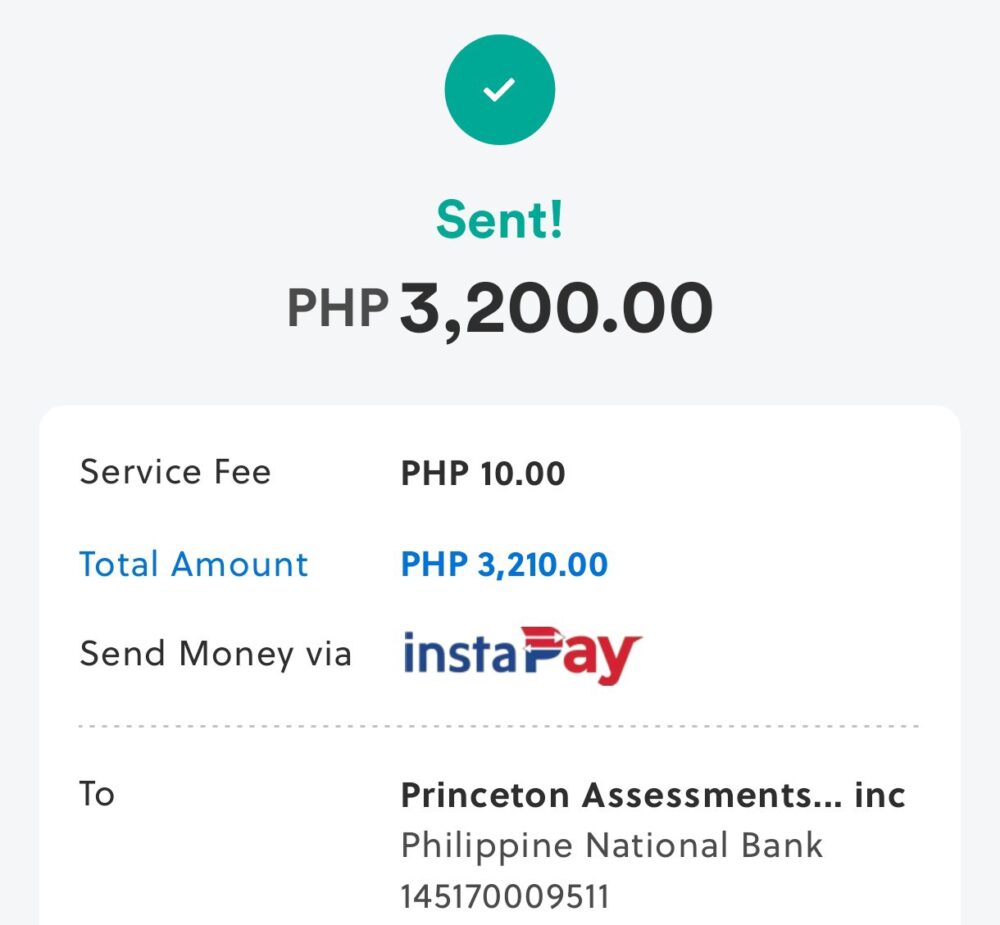Viewport: 1000px width, 925px height.
Task: Select the Philippine National Bank text
Action: (x=611, y=845)
